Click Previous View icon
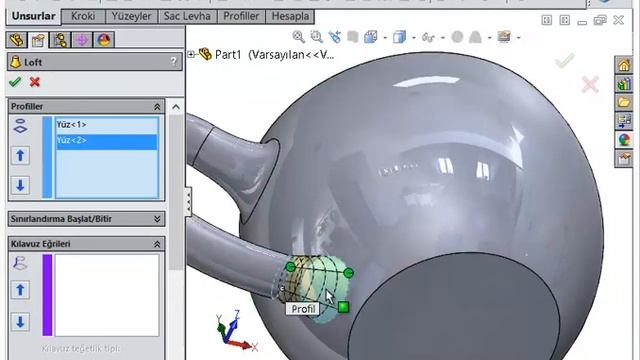Viewport: 640px width, 360px height. coord(335,37)
